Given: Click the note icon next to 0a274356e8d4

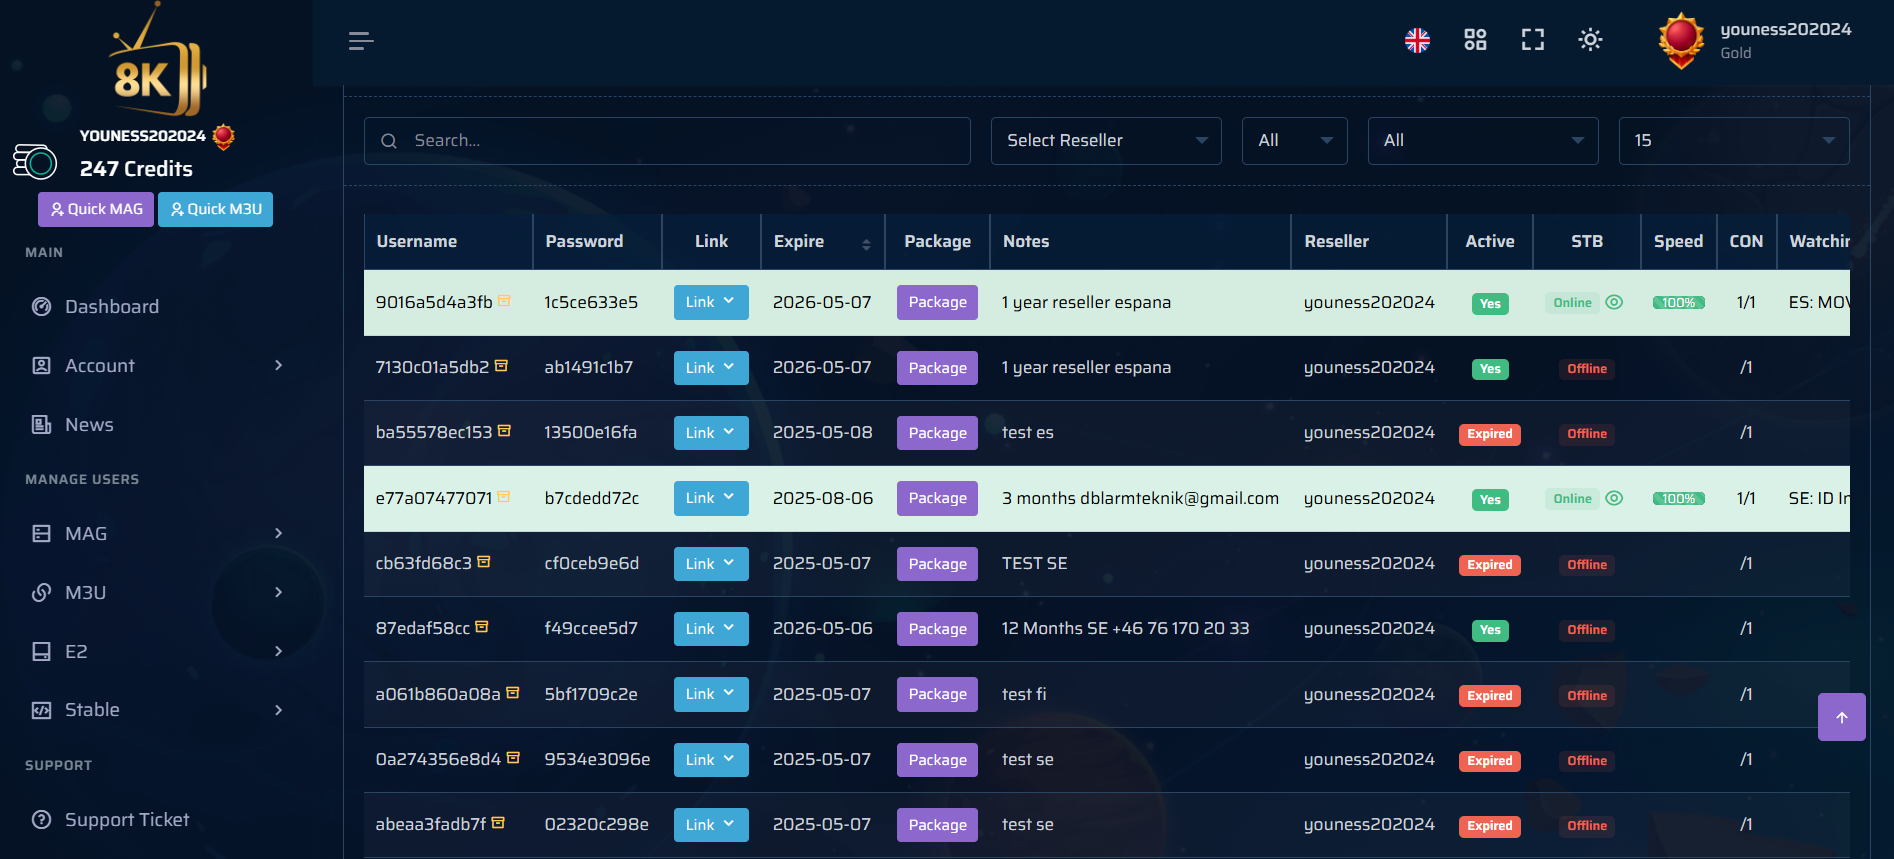Looking at the screenshot, I should point(513,758).
